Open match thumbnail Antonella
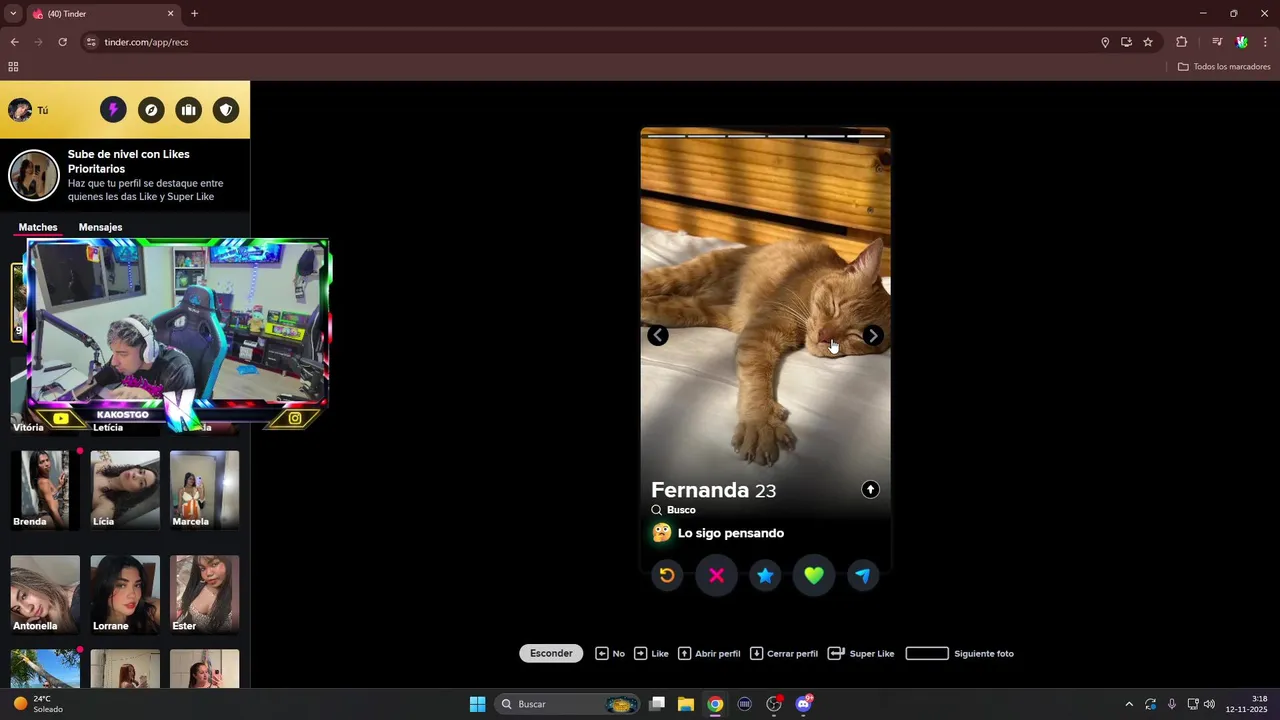The height and width of the screenshot is (720, 1280). coord(45,594)
